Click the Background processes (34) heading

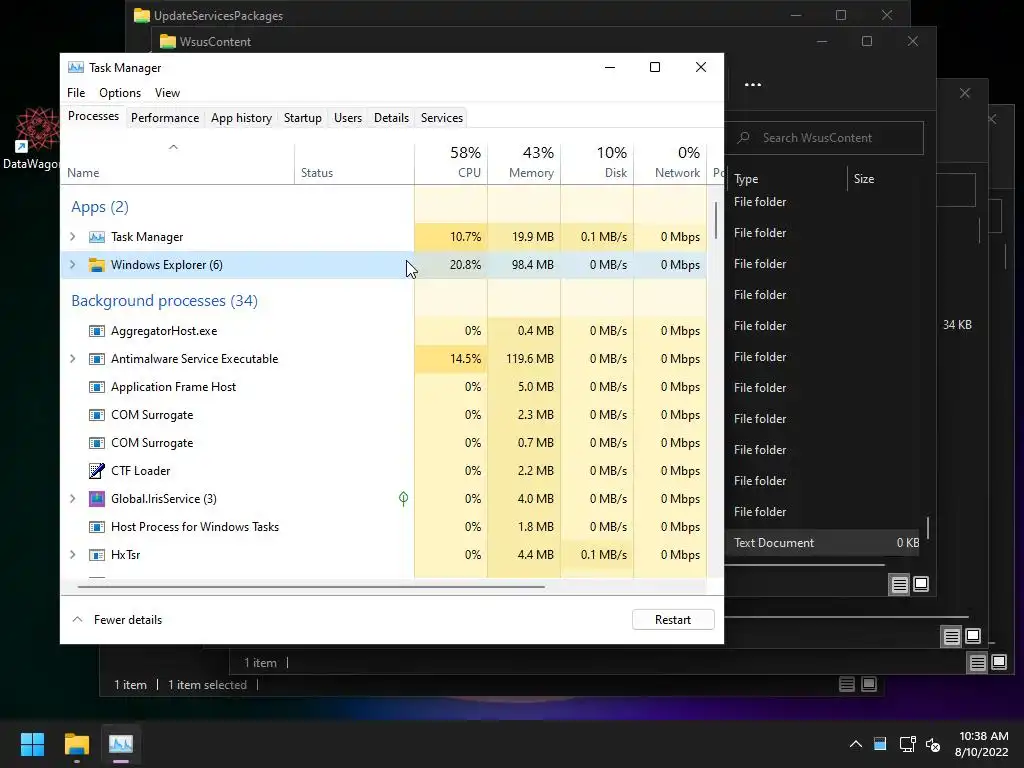[x=165, y=301]
